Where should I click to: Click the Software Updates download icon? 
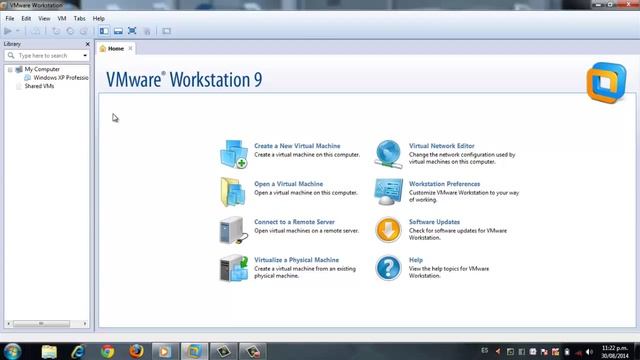[x=388, y=230]
